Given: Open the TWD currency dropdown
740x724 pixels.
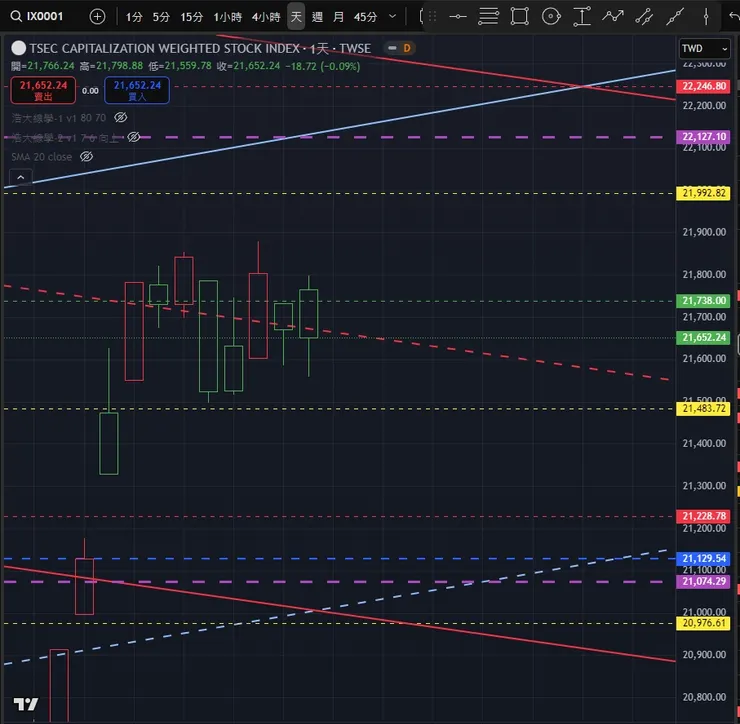Looking at the screenshot, I should [705, 49].
